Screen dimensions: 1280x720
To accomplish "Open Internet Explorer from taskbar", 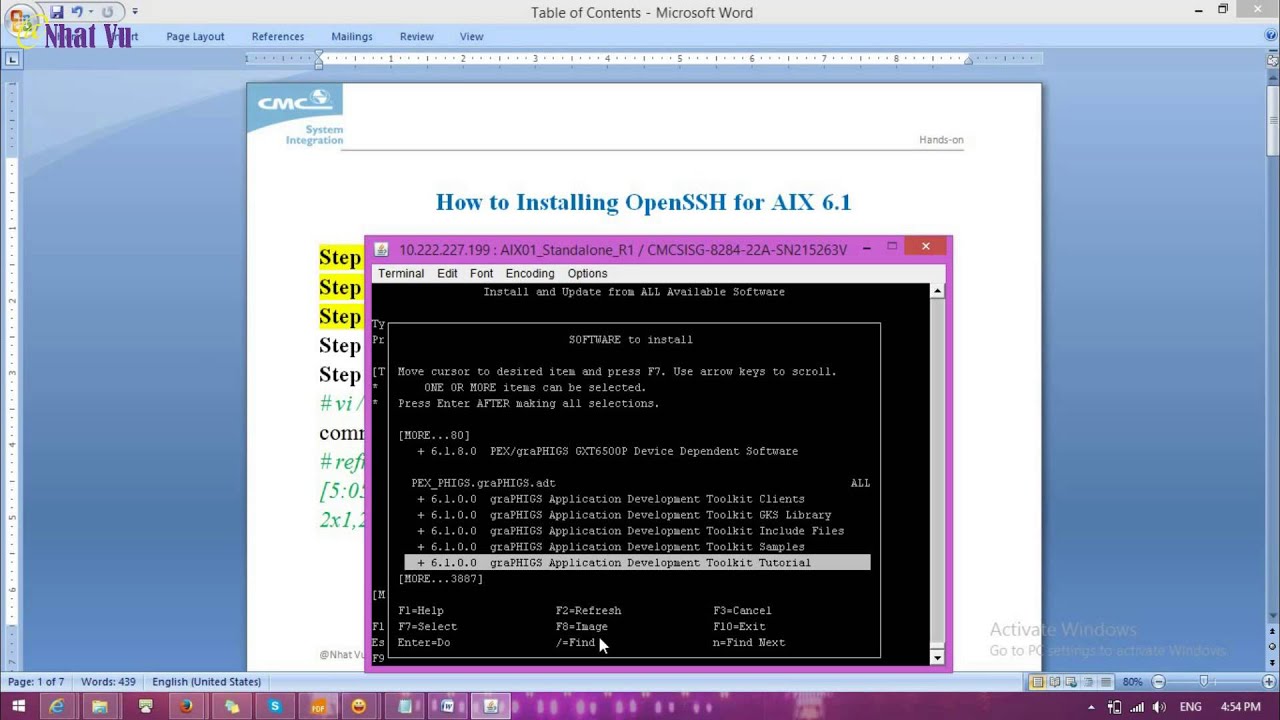I will 57,707.
